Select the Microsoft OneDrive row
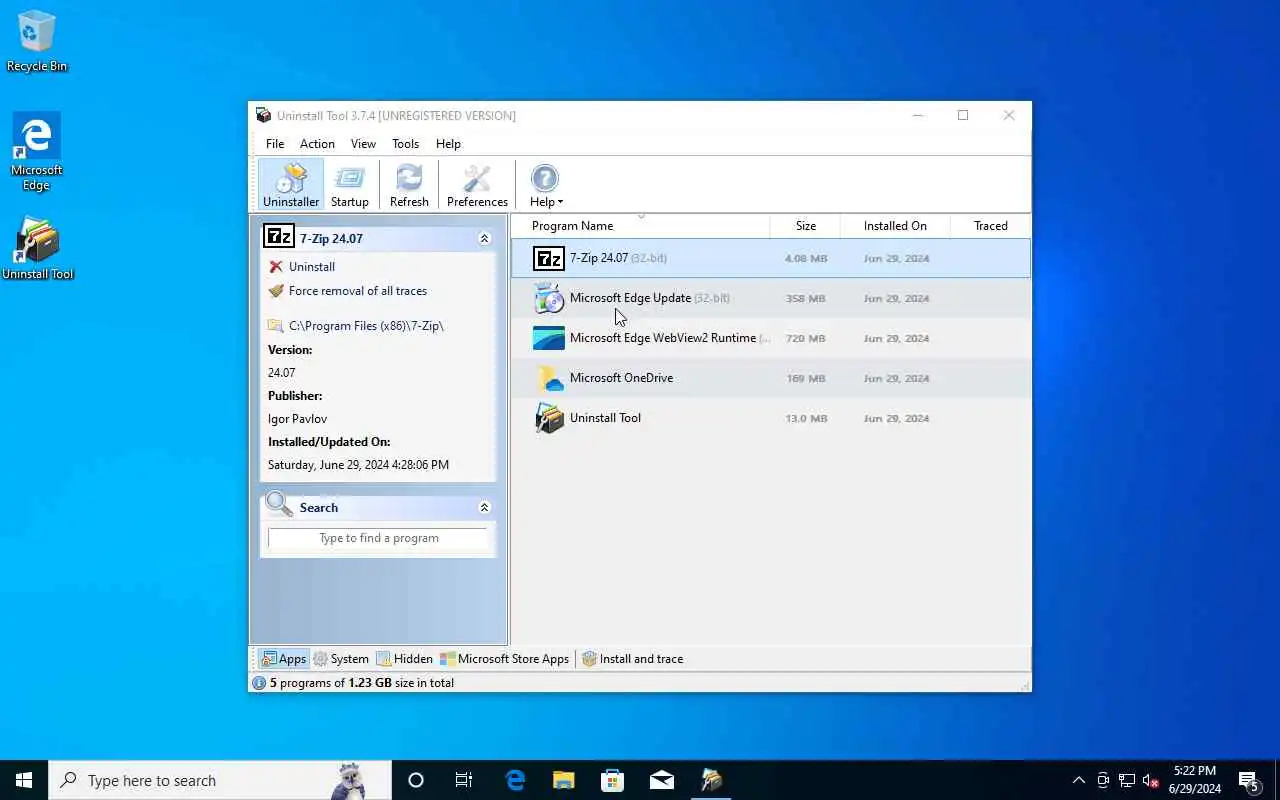Image resolution: width=1280 pixels, height=800 pixels. pos(771,378)
